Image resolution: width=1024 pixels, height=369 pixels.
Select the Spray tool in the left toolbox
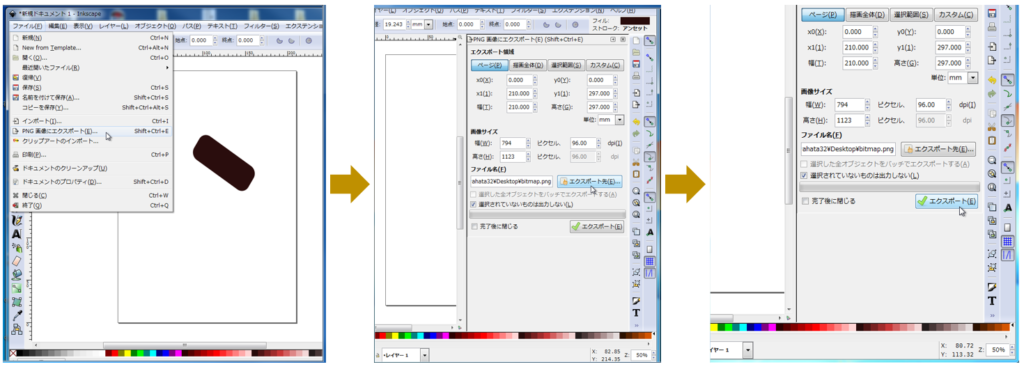point(17,248)
